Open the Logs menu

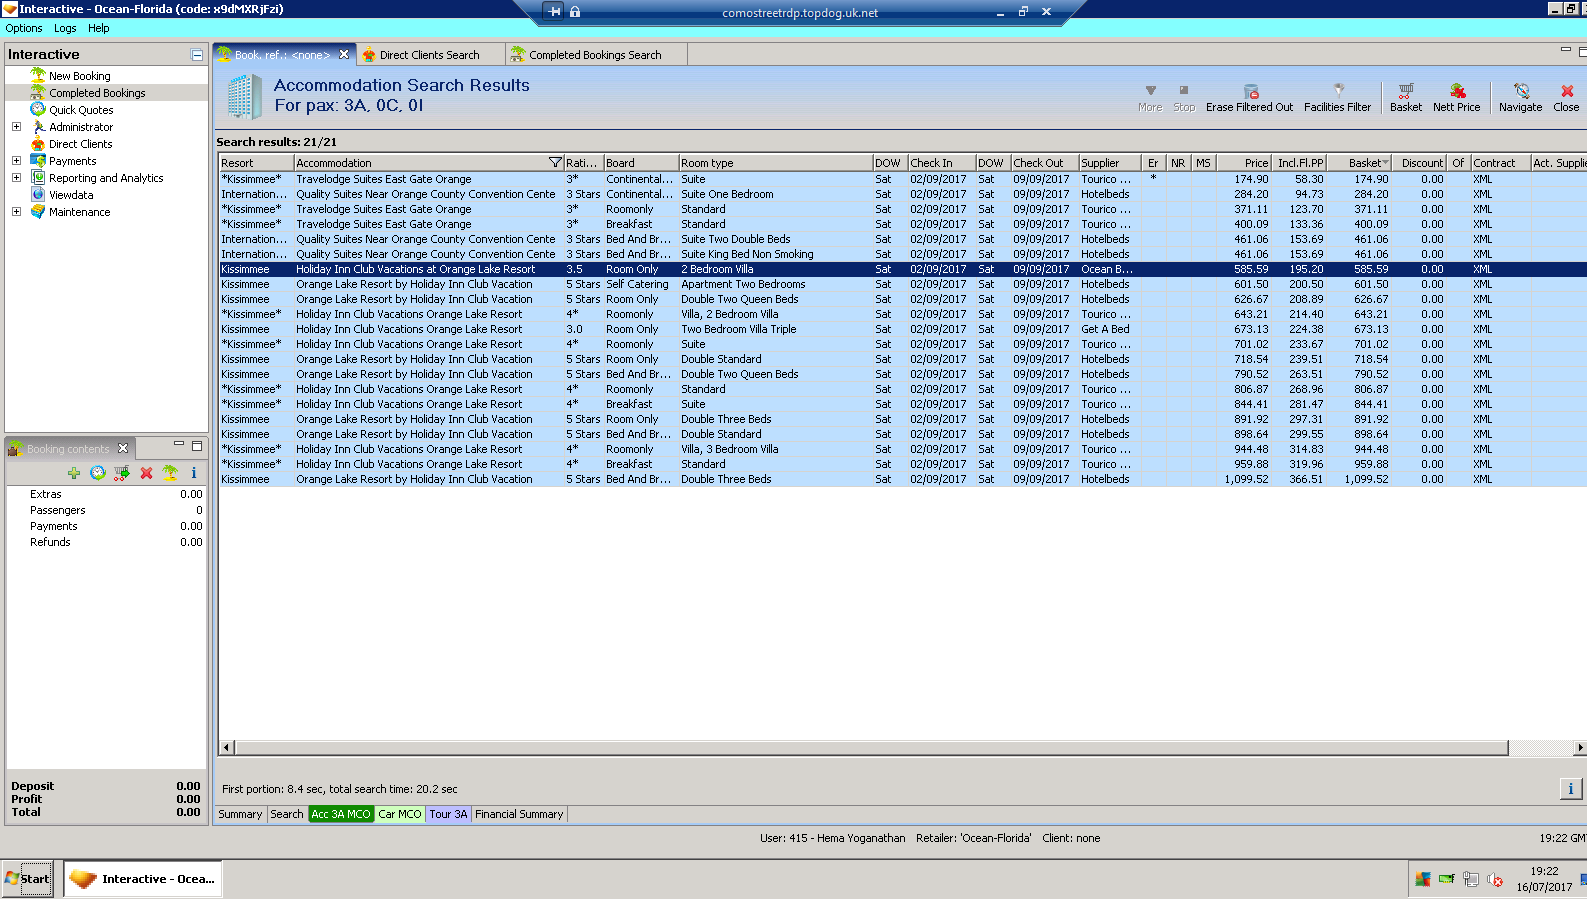(65, 28)
